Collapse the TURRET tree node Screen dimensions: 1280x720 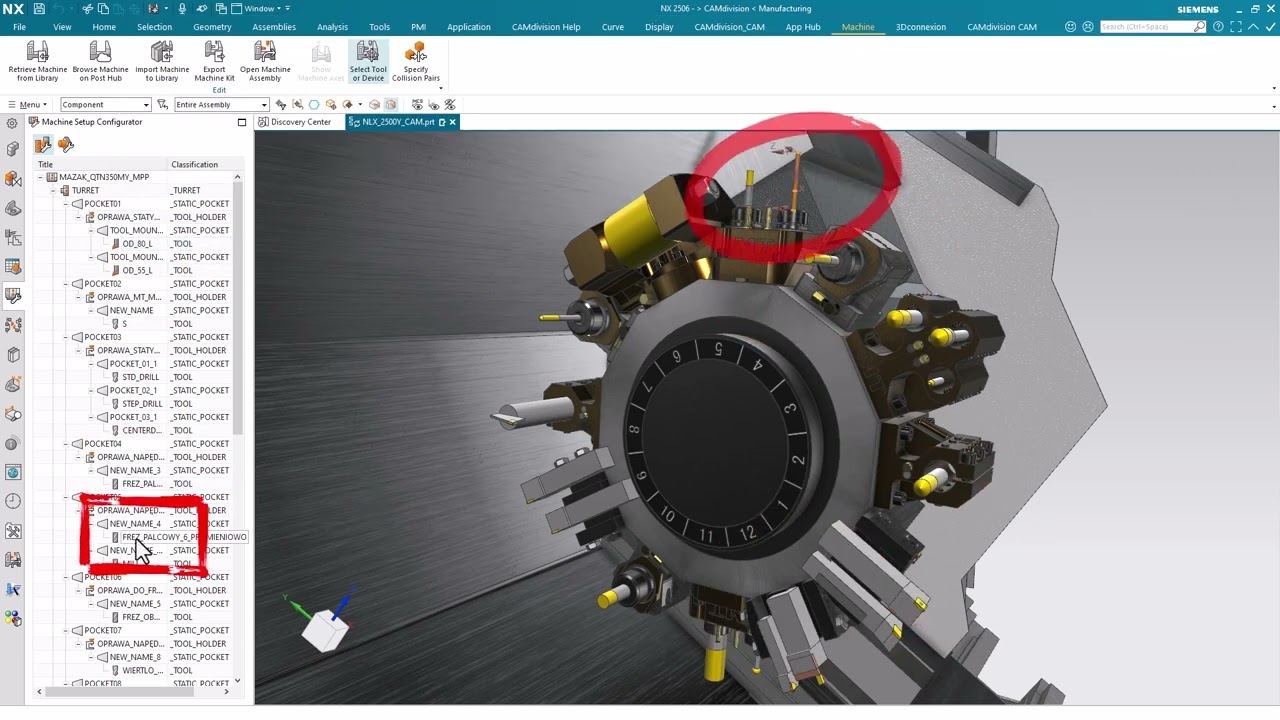(53, 190)
